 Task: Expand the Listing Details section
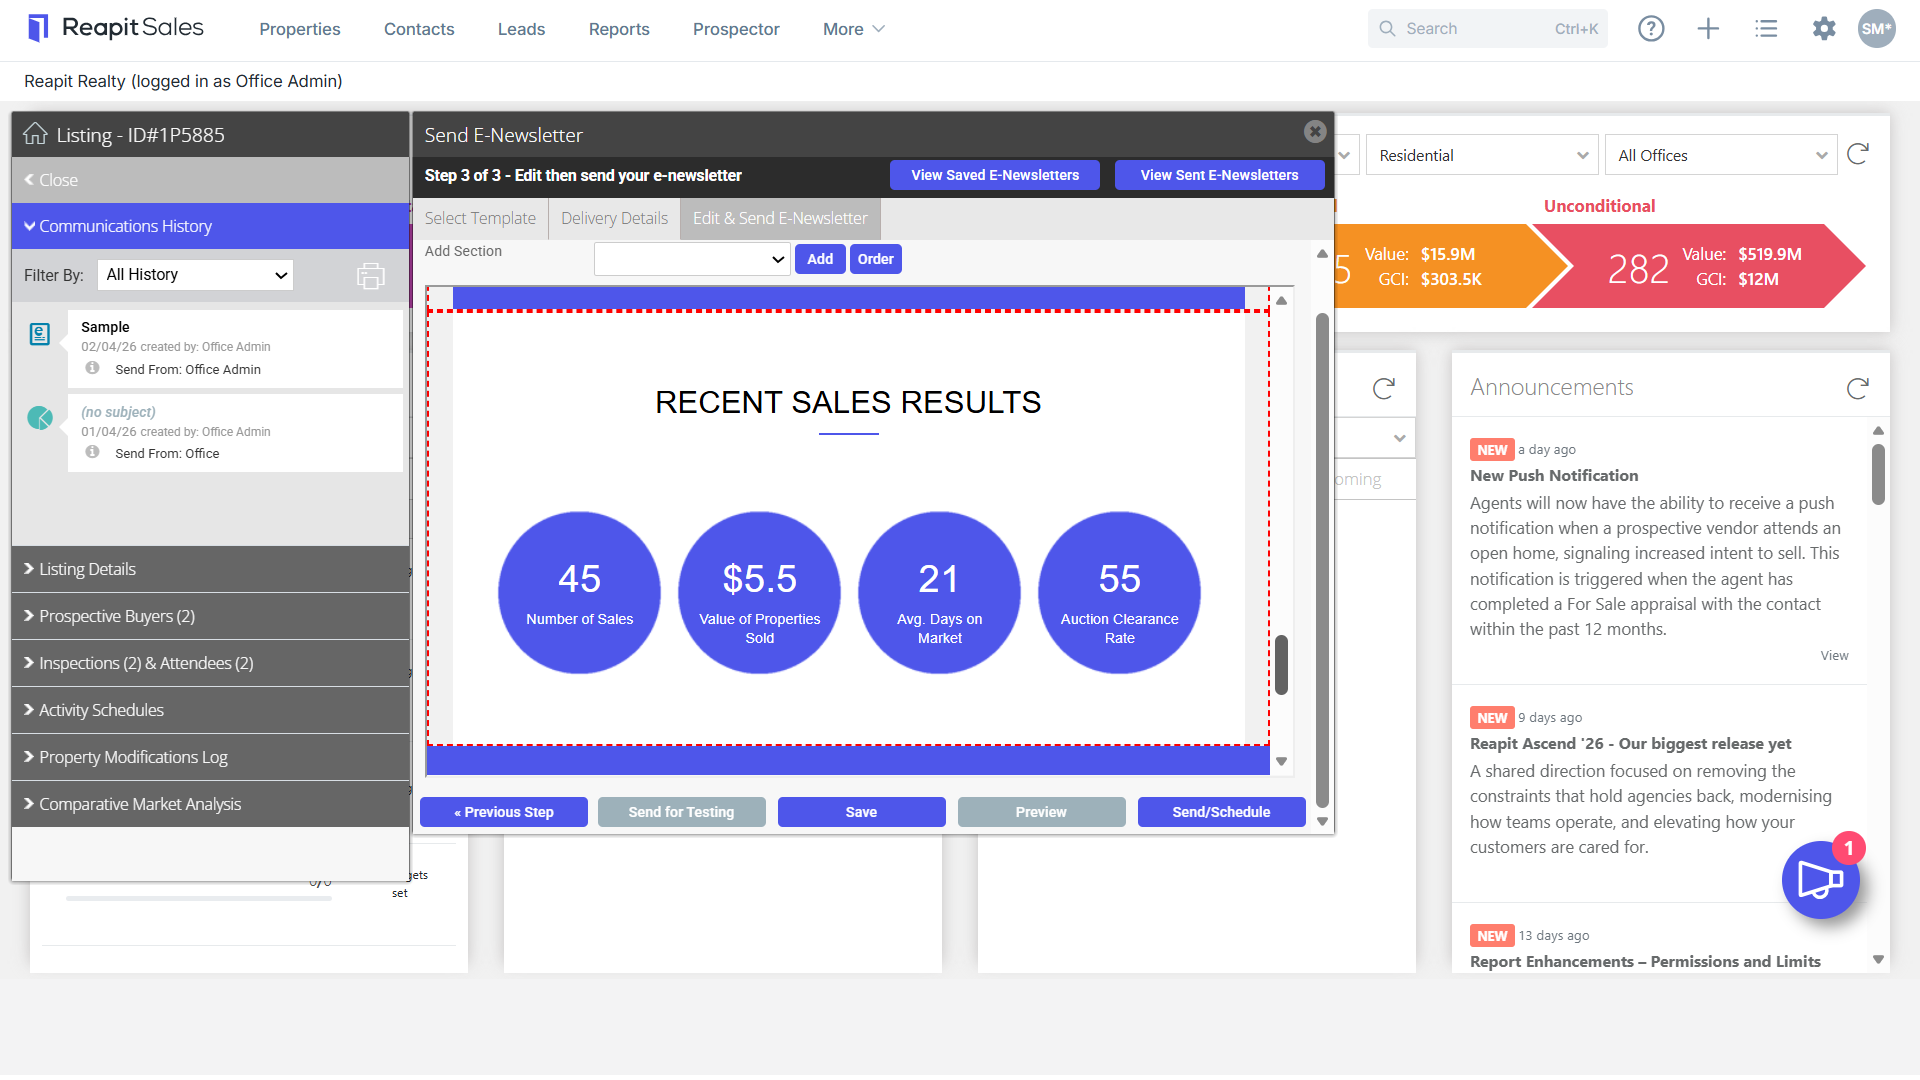(x=210, y=569)
